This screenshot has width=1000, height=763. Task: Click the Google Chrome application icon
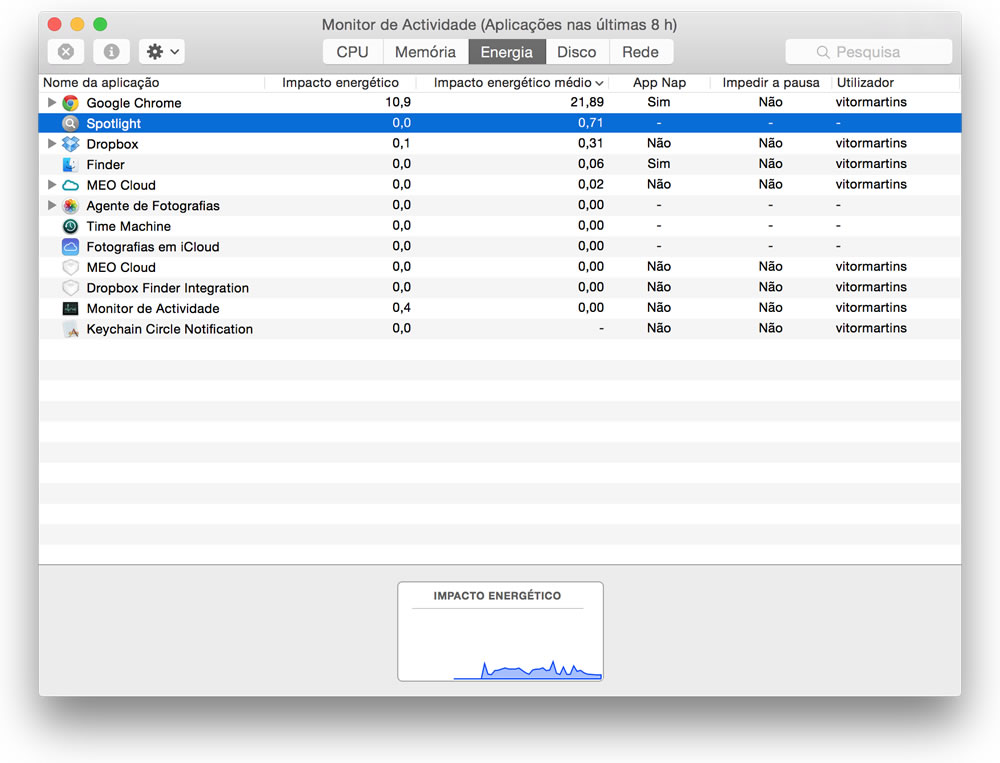[70, 102]
